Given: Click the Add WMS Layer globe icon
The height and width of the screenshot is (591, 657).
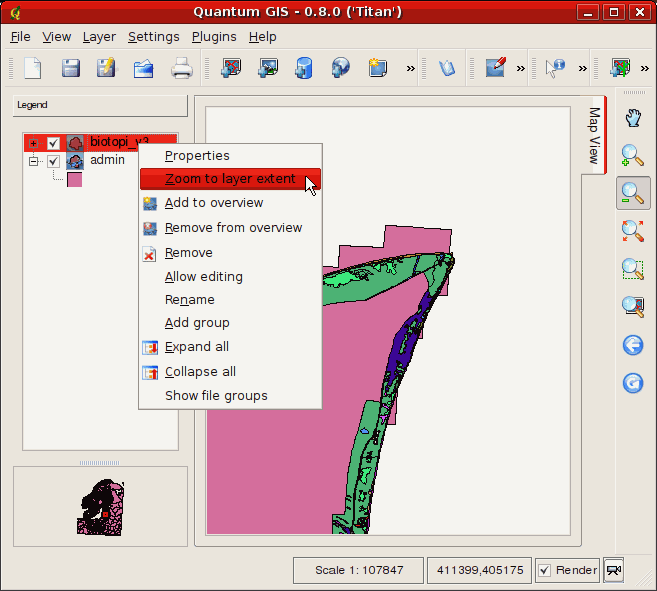Looking at the screenshot, I should tap(341, 68).
